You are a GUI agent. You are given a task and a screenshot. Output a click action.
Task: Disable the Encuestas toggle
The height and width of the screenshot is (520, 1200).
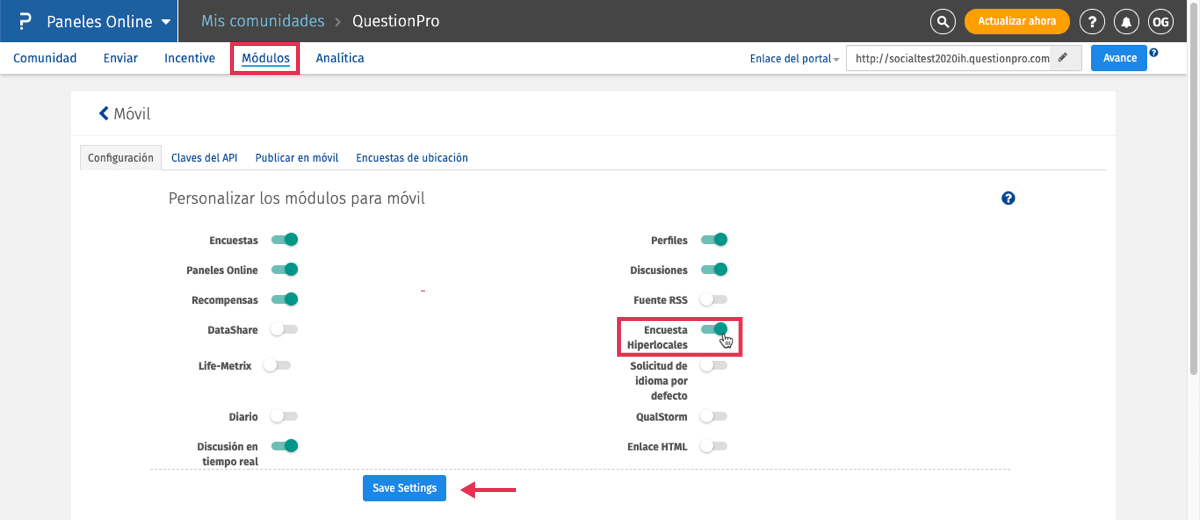pos(284,240)
